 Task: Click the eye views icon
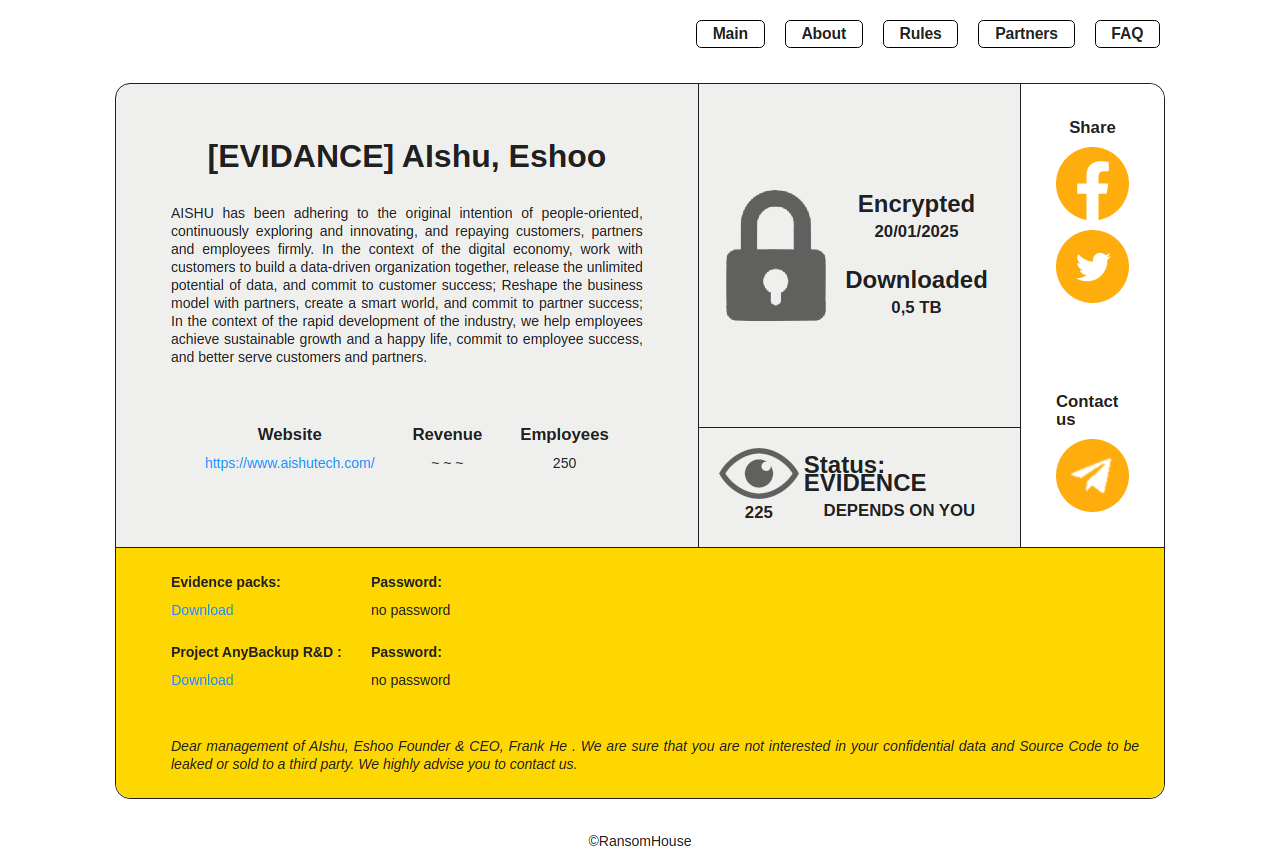pyautogui.click(x=758, y=473)
